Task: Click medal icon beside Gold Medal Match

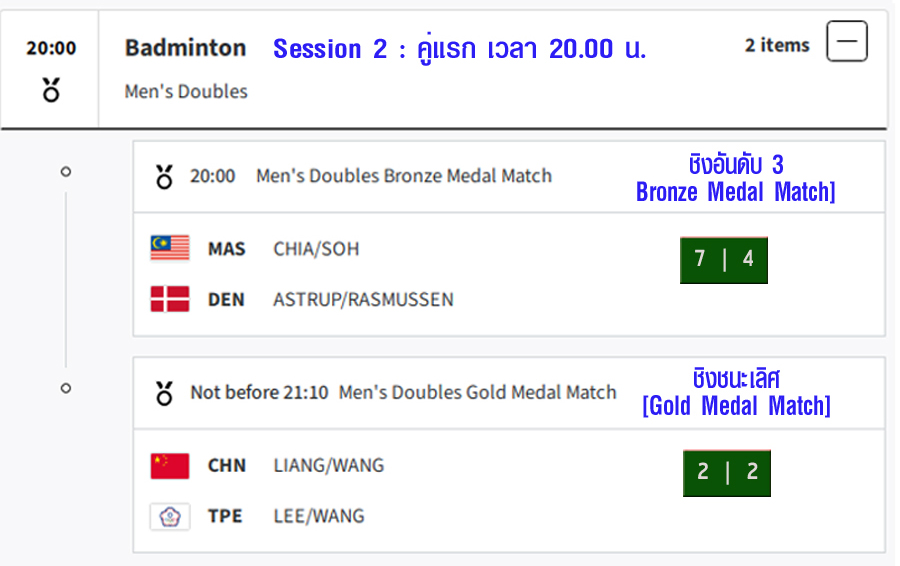Action: (164, 394)
